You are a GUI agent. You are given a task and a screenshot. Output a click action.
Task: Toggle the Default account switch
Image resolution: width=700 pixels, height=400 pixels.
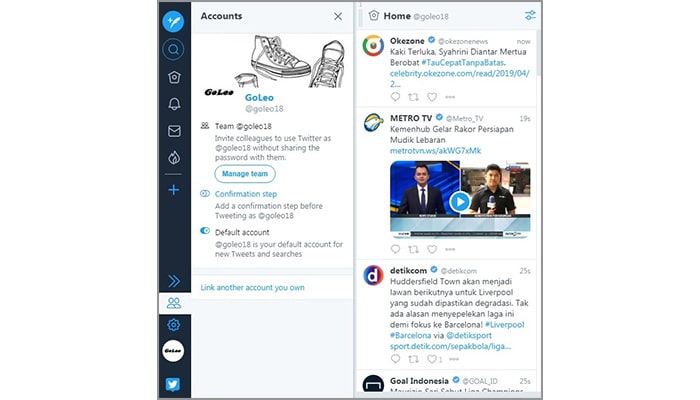[x=205, y=231]
